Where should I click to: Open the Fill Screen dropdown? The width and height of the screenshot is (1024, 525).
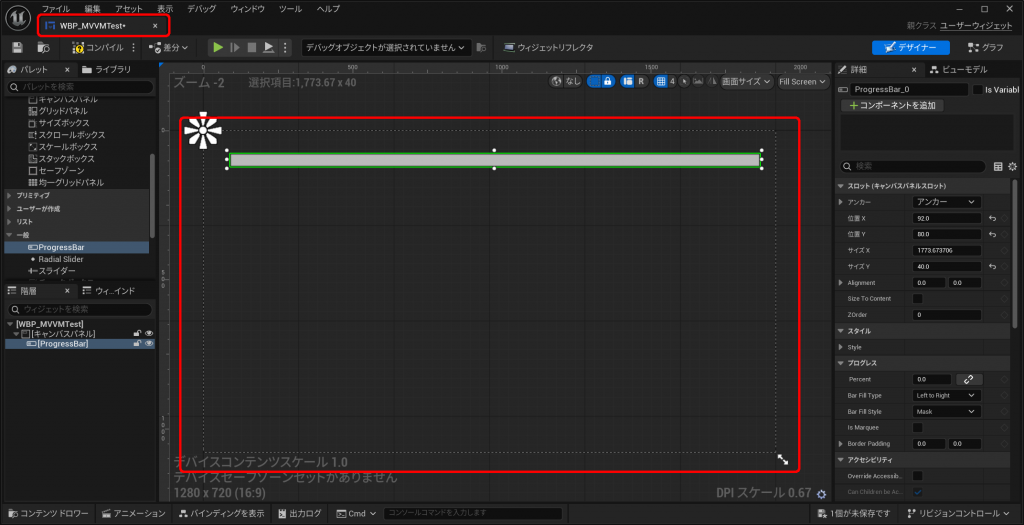(802, 81)
